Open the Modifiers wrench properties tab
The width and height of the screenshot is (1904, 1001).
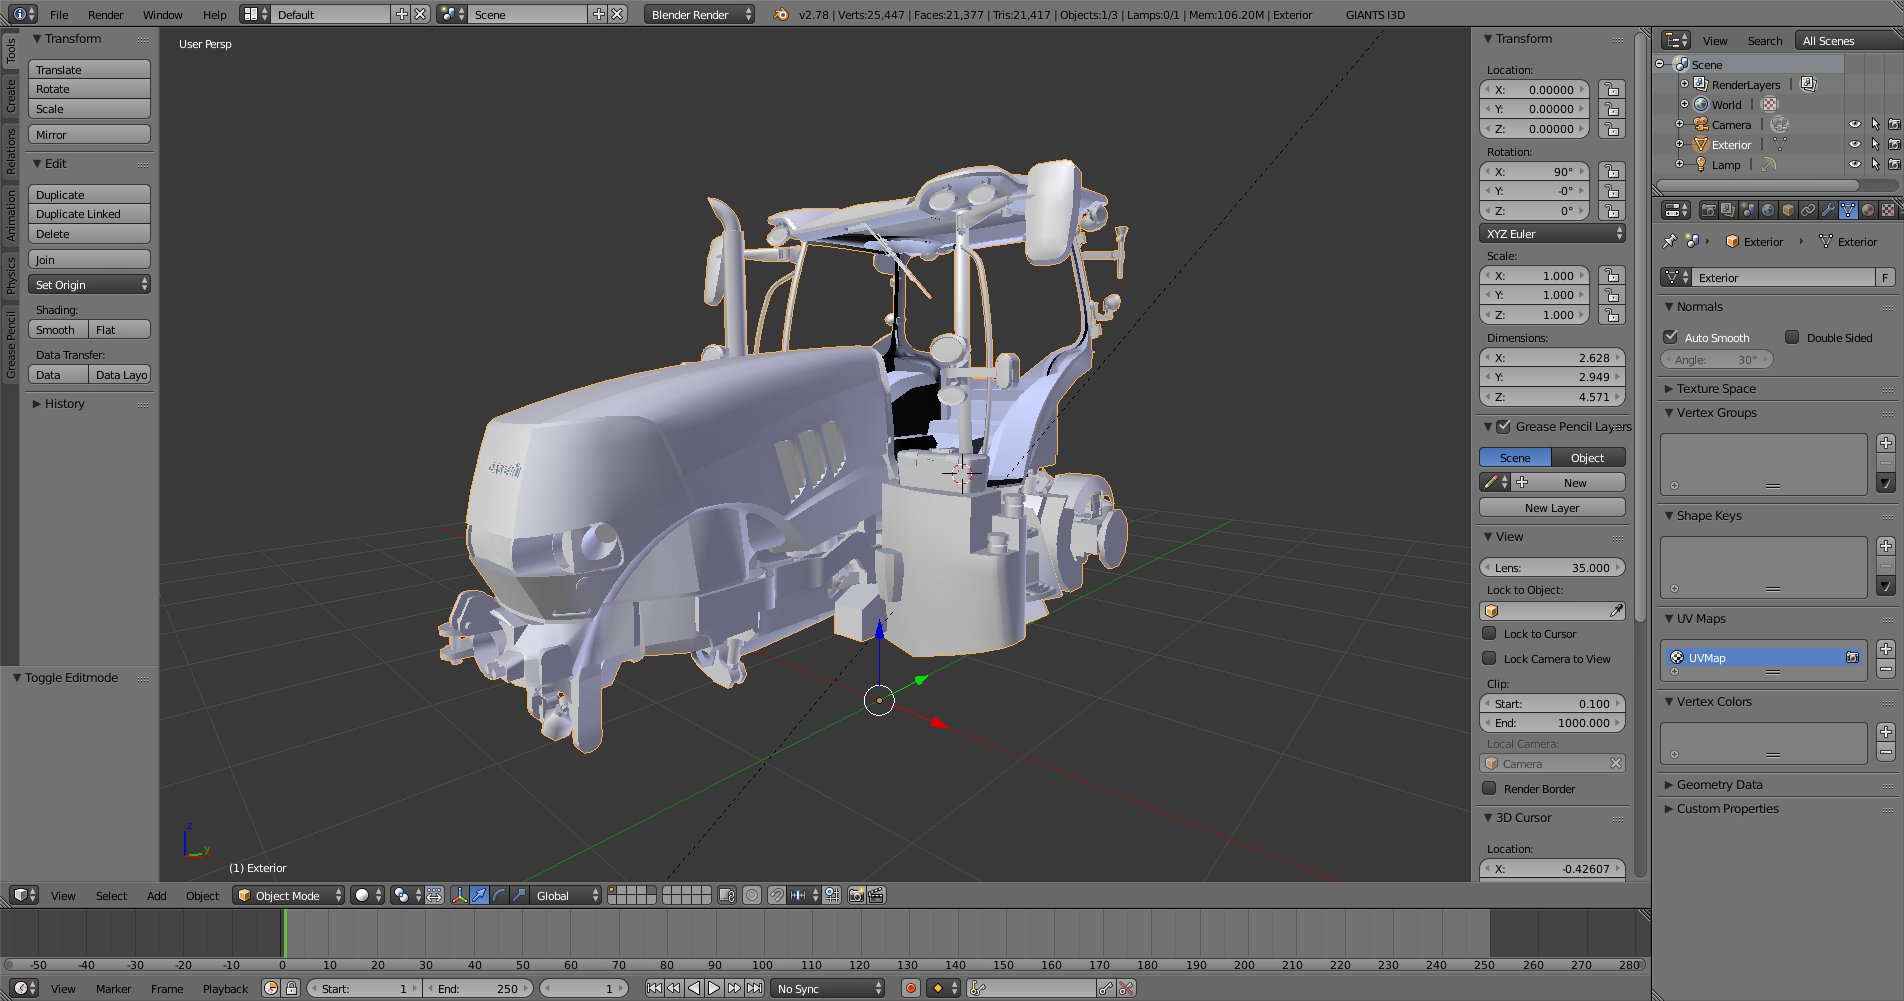[1828, 210]
